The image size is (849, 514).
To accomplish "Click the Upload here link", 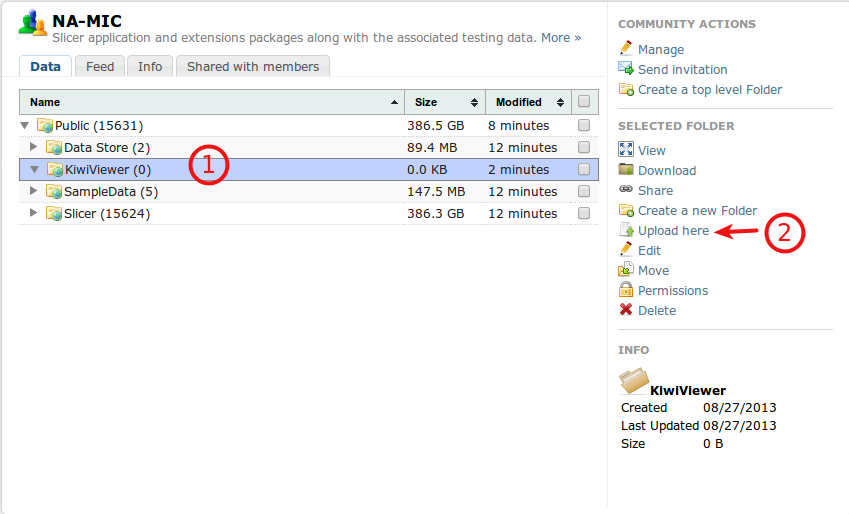I will point(673,230).
